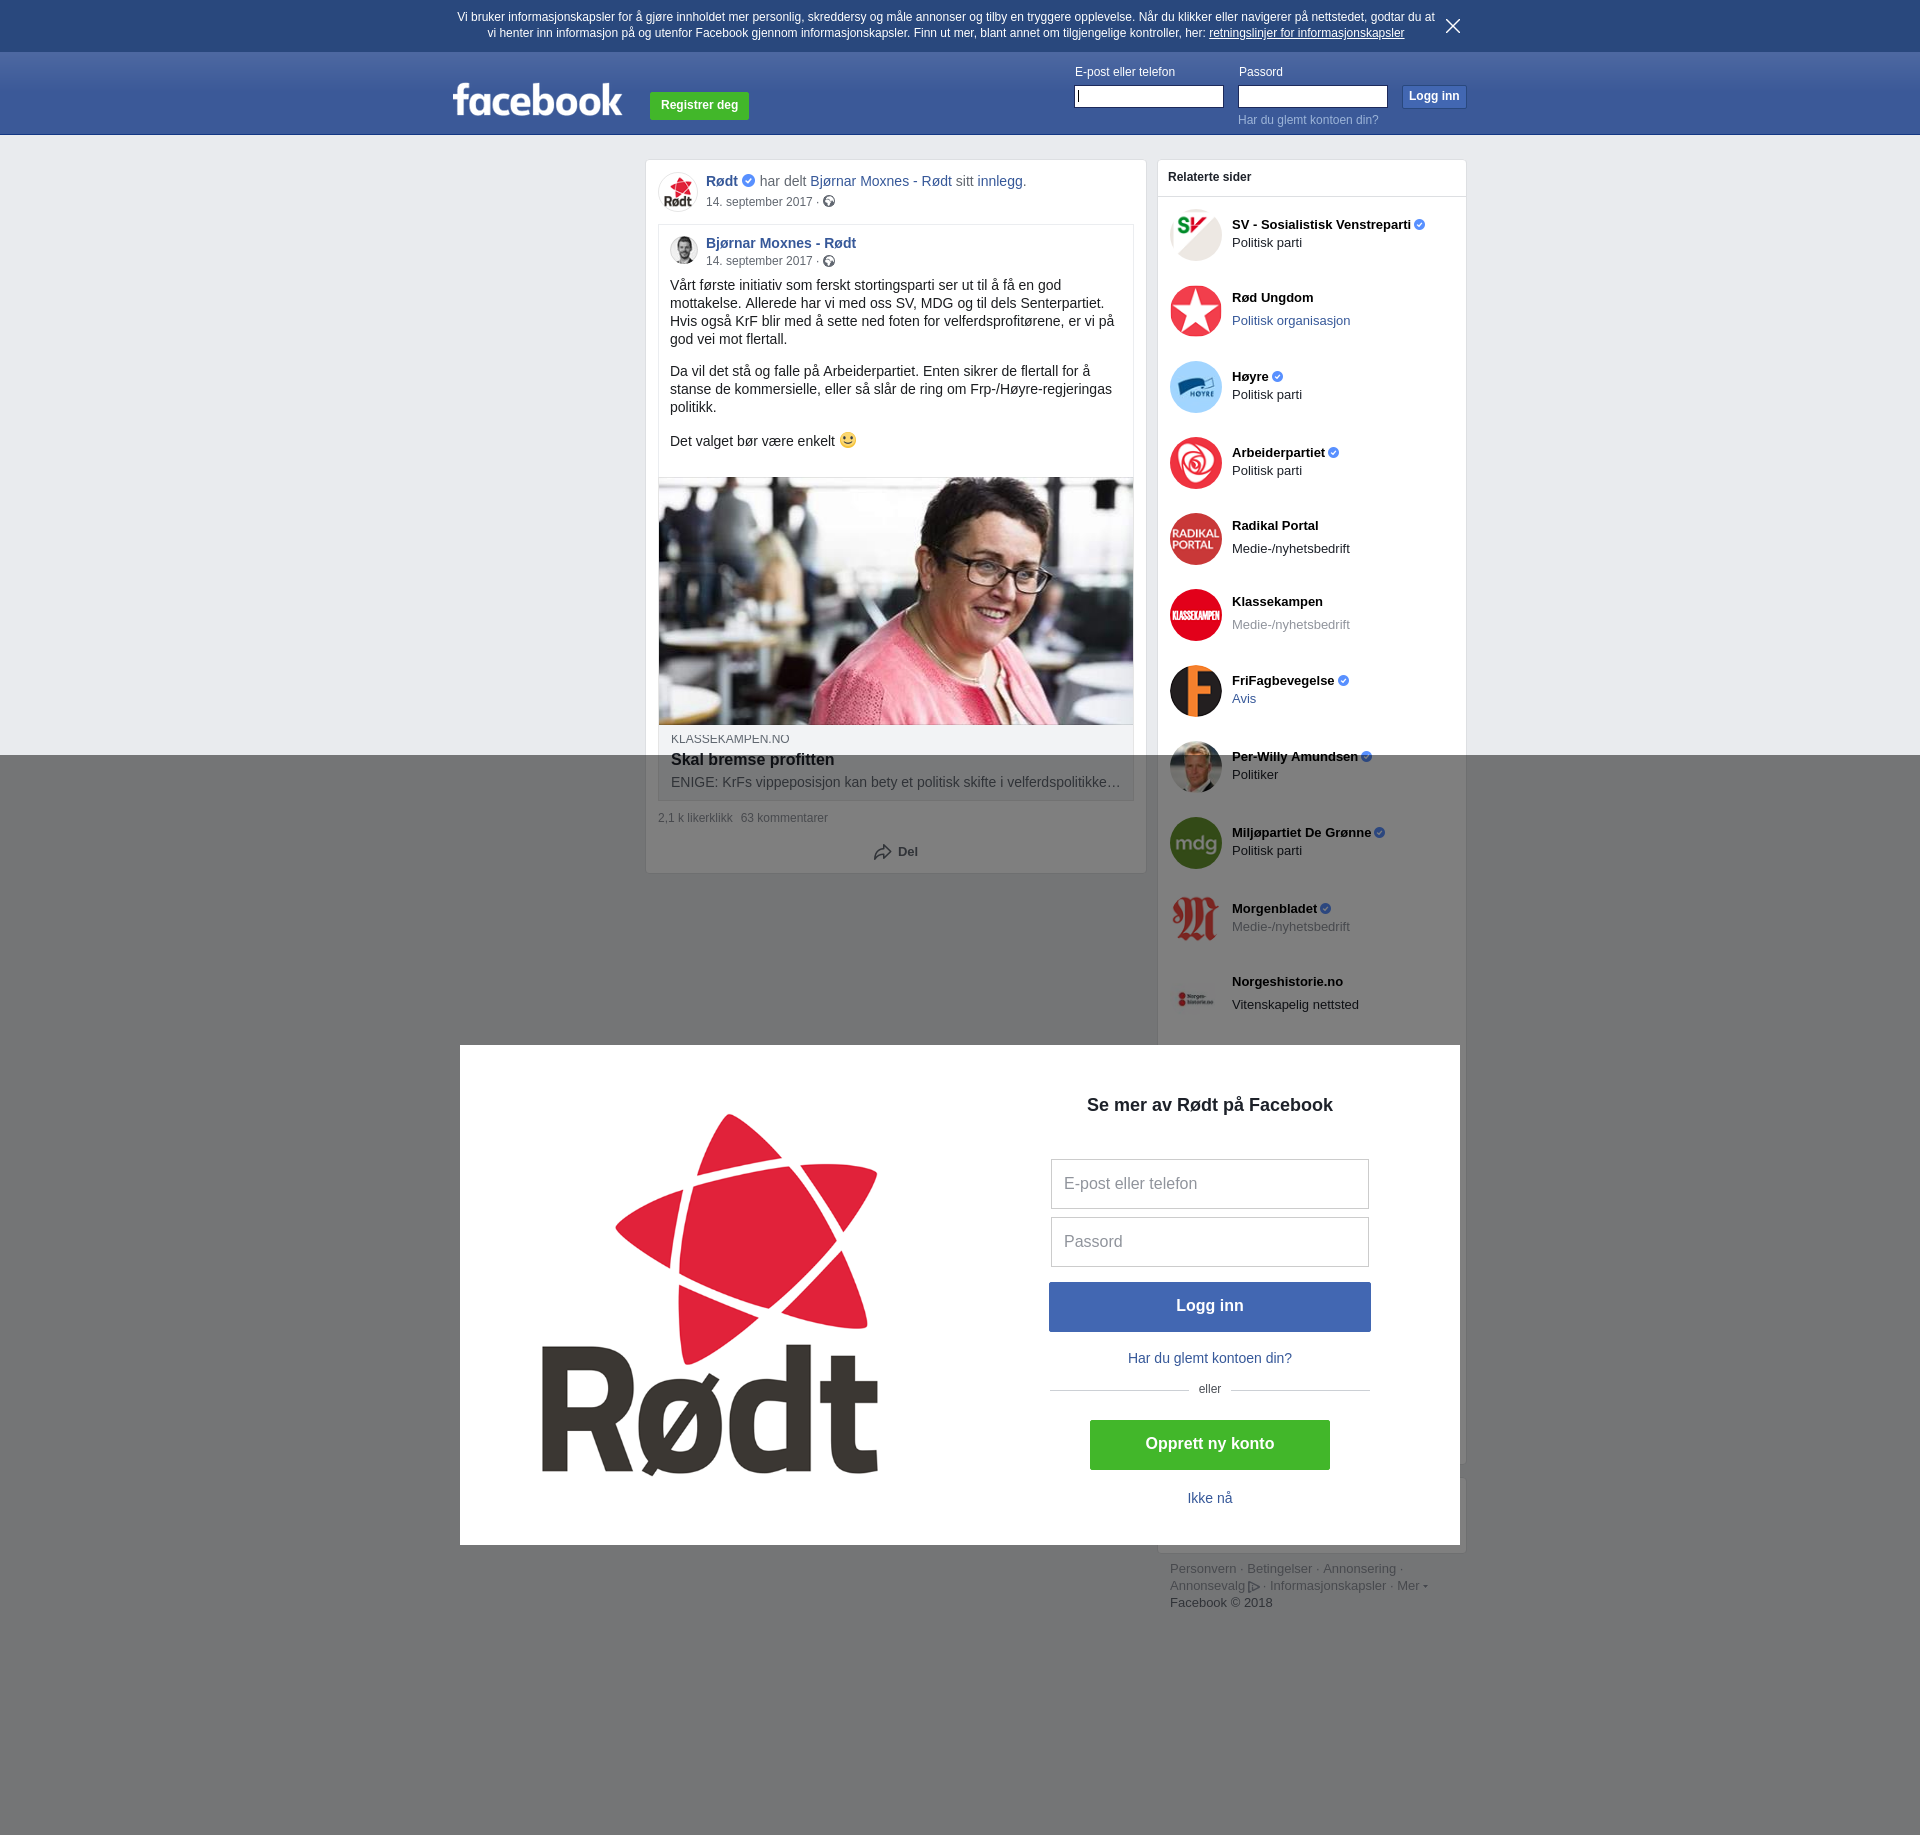Close the cookie notice banner

[1453, 26]
